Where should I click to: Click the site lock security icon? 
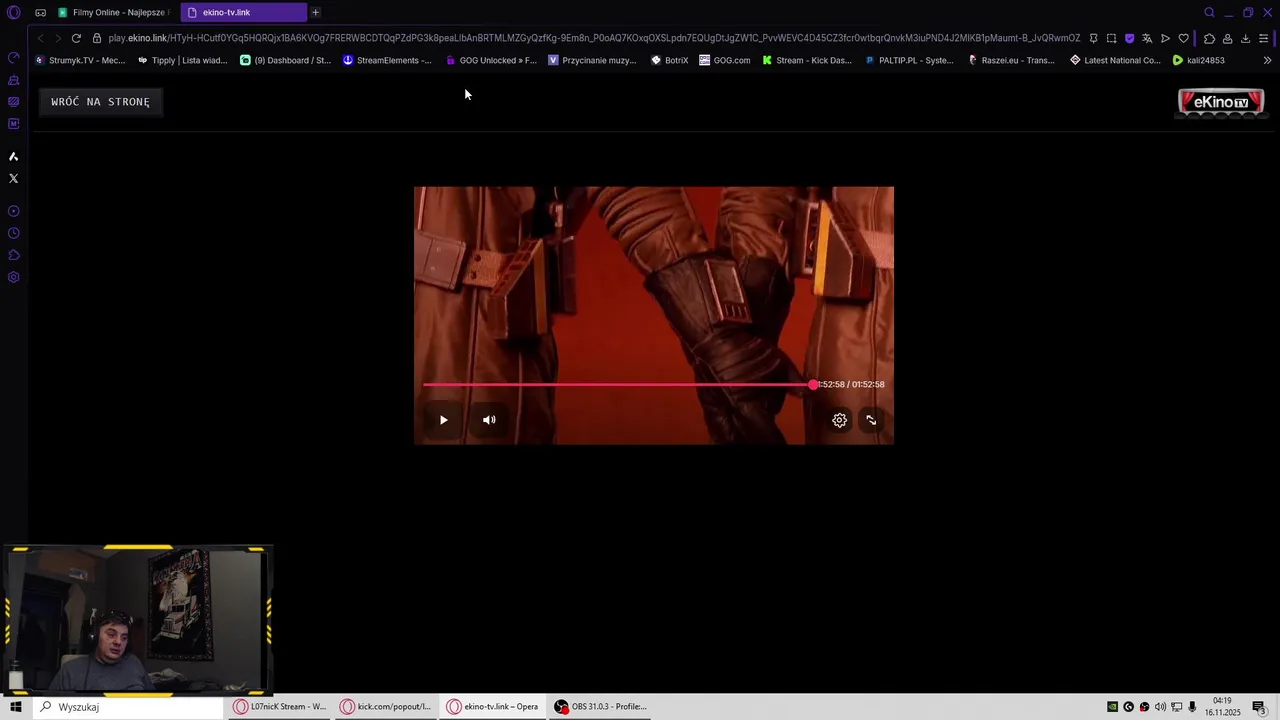[x=97, y=38]
